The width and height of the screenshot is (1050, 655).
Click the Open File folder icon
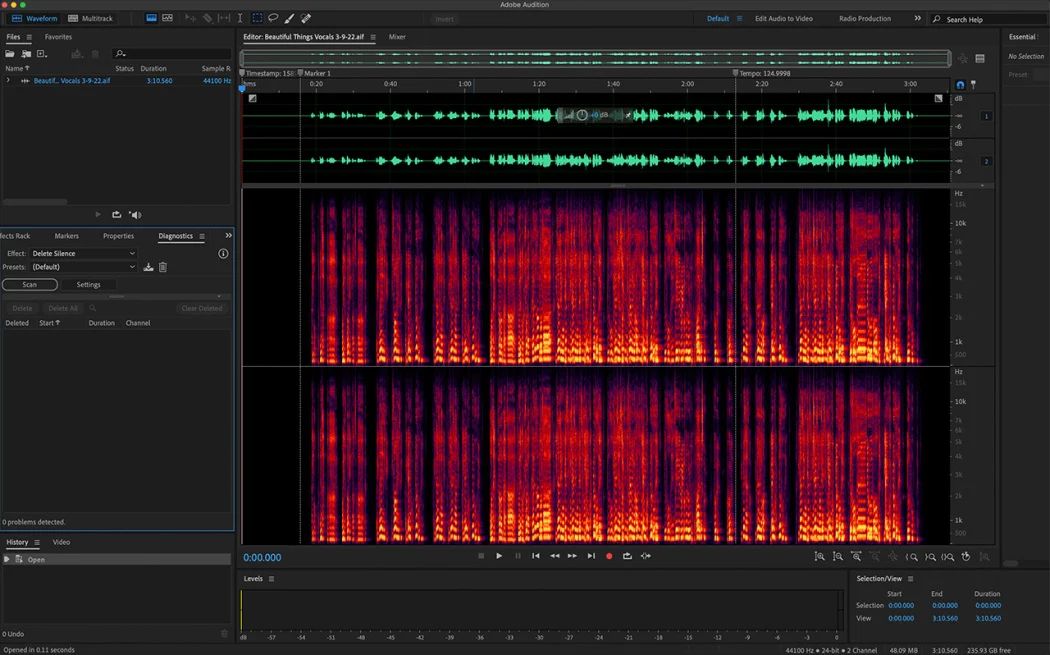pyautogui.click(x=10, y=54)
